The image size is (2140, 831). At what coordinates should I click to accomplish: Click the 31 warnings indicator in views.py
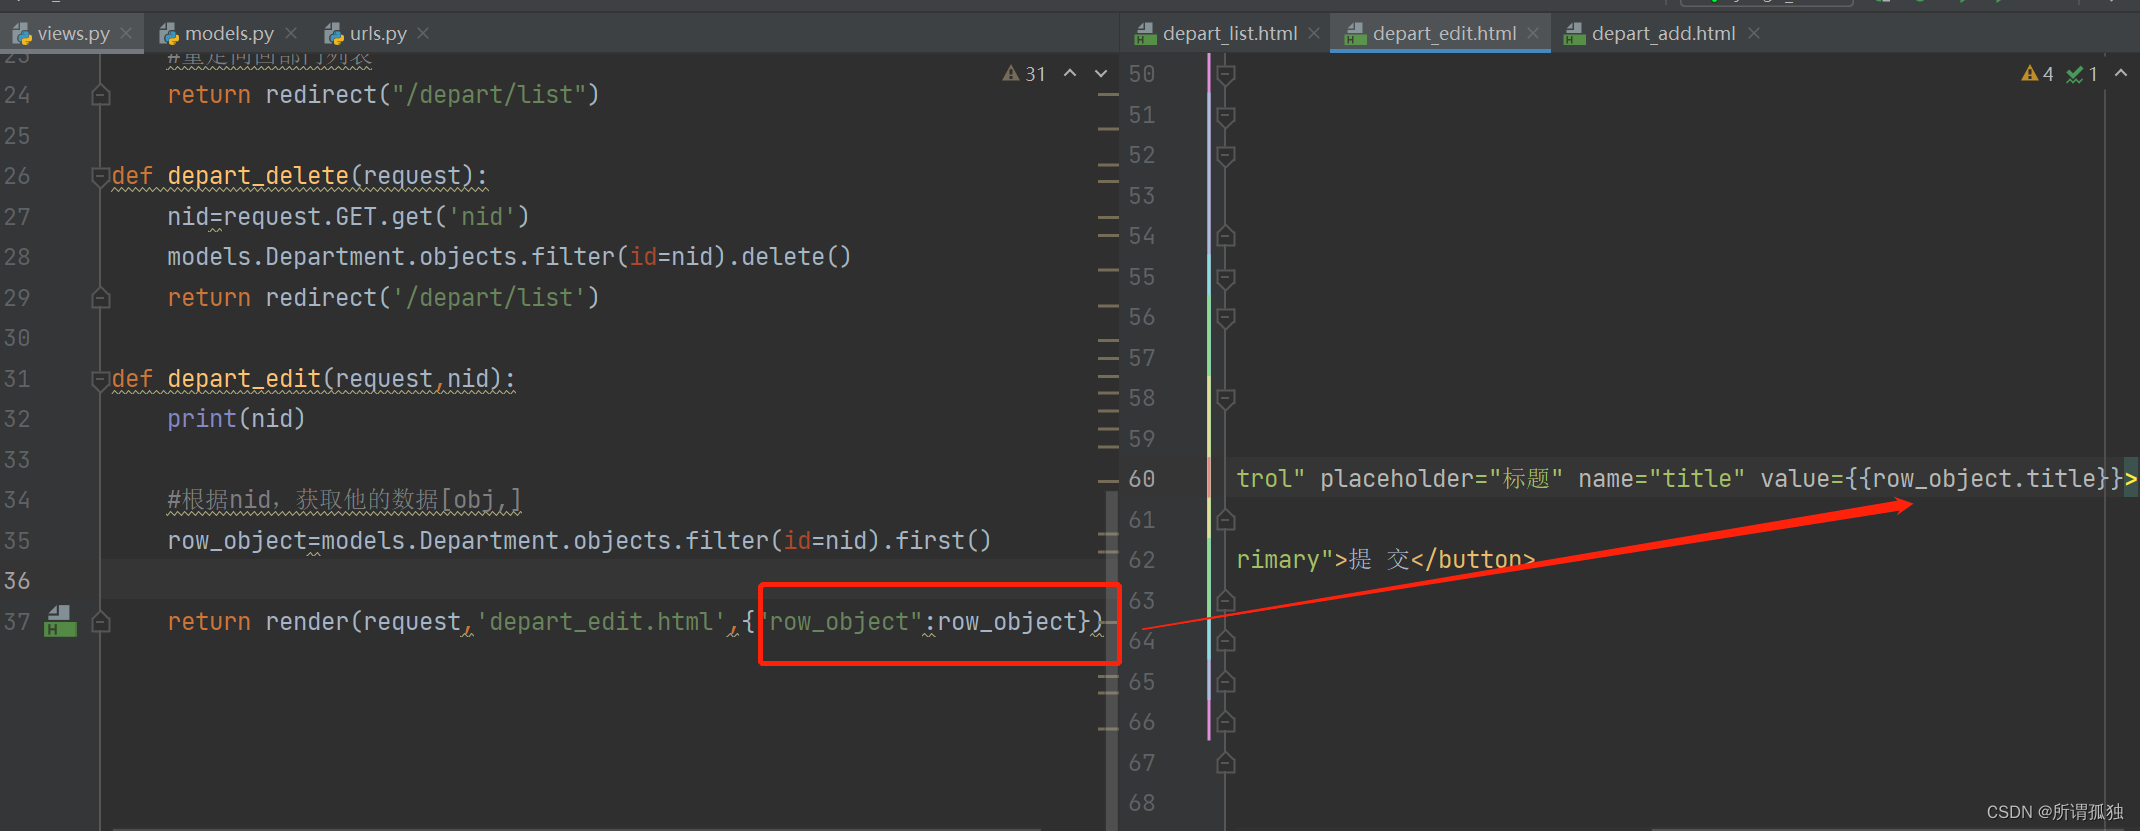1024,74
